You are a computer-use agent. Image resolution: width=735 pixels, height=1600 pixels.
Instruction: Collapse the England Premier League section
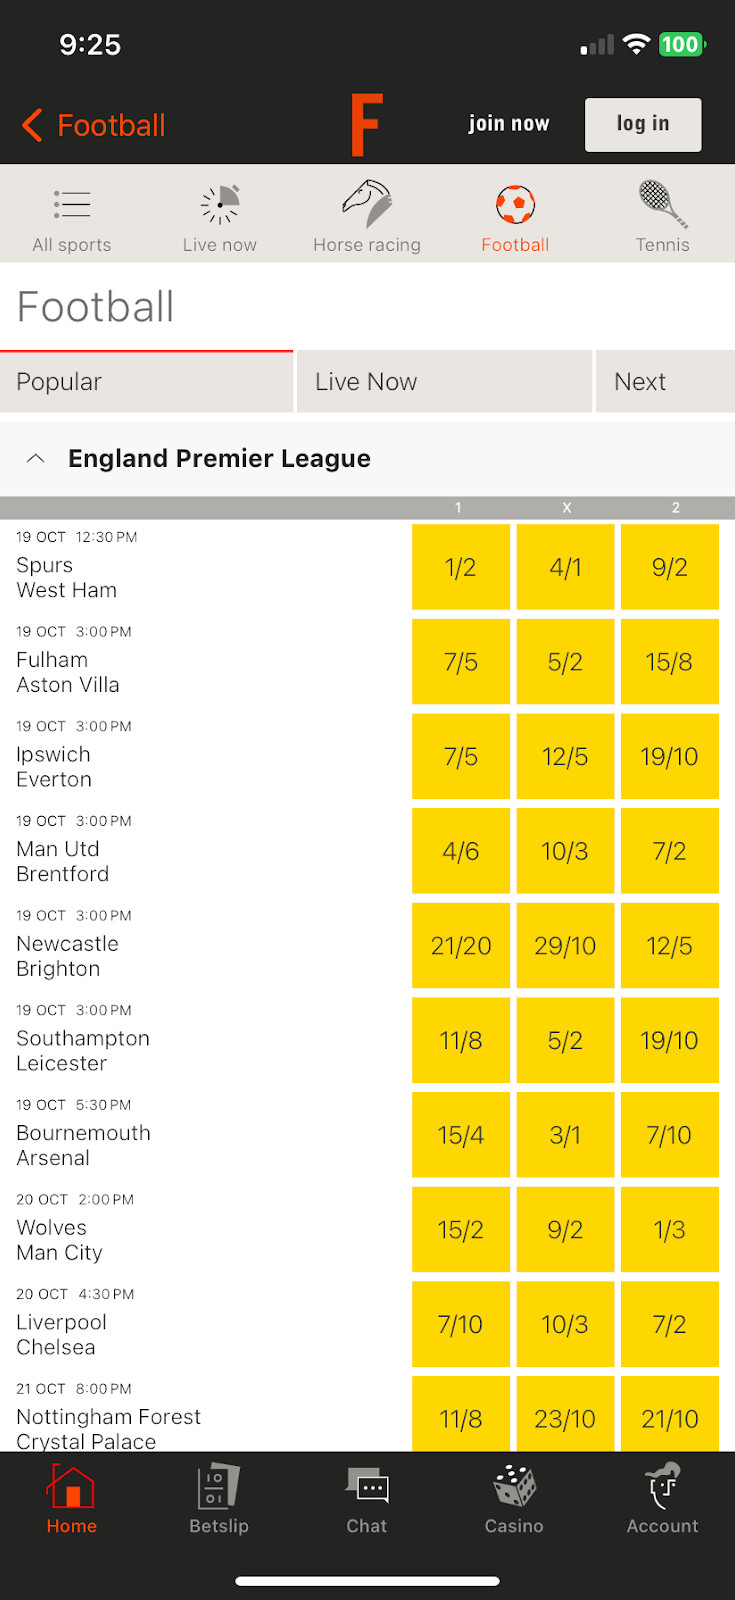point(36,458)
